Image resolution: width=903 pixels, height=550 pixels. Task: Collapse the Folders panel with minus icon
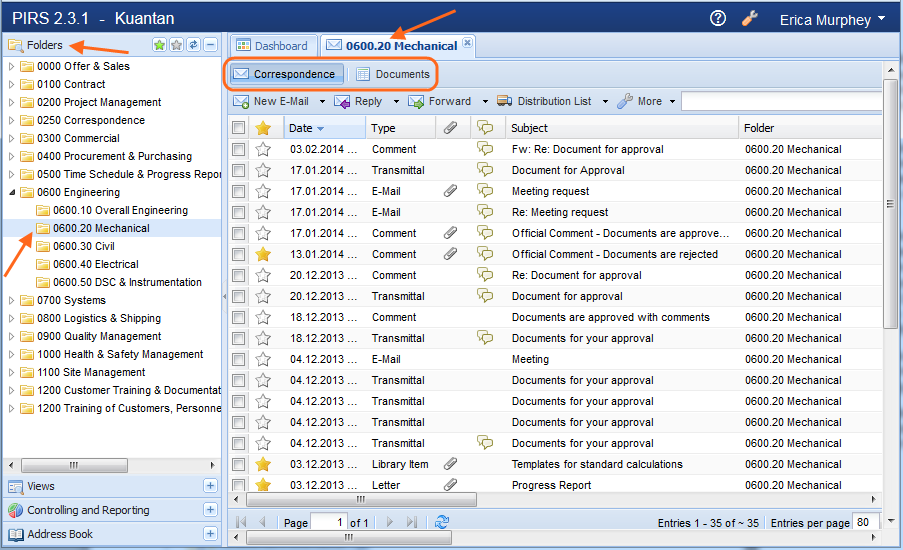[x=210, y=45]
